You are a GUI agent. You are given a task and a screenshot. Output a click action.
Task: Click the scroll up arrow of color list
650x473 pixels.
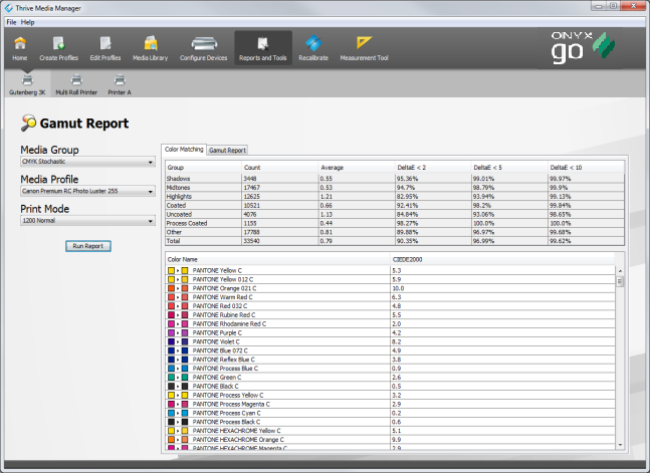click(x=620, y=271)
